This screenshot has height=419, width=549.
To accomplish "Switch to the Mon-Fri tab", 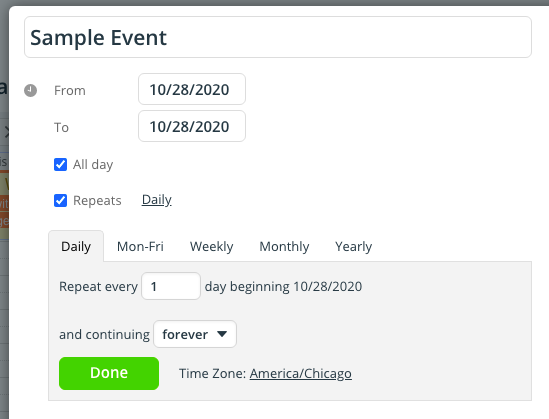I will point(140,246).
